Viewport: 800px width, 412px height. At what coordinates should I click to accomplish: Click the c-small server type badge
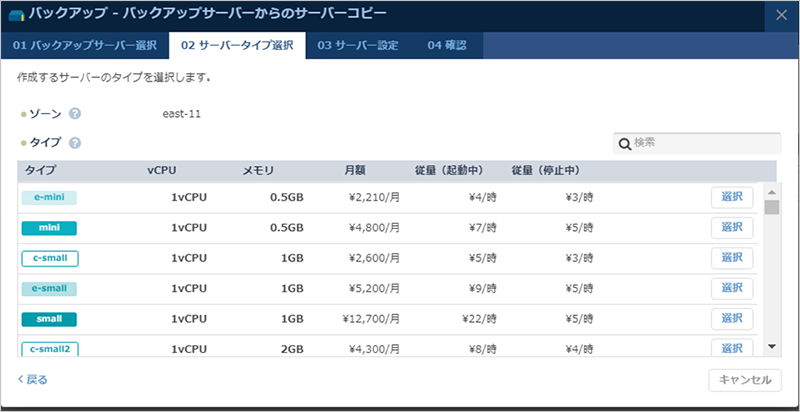[50, 259]
